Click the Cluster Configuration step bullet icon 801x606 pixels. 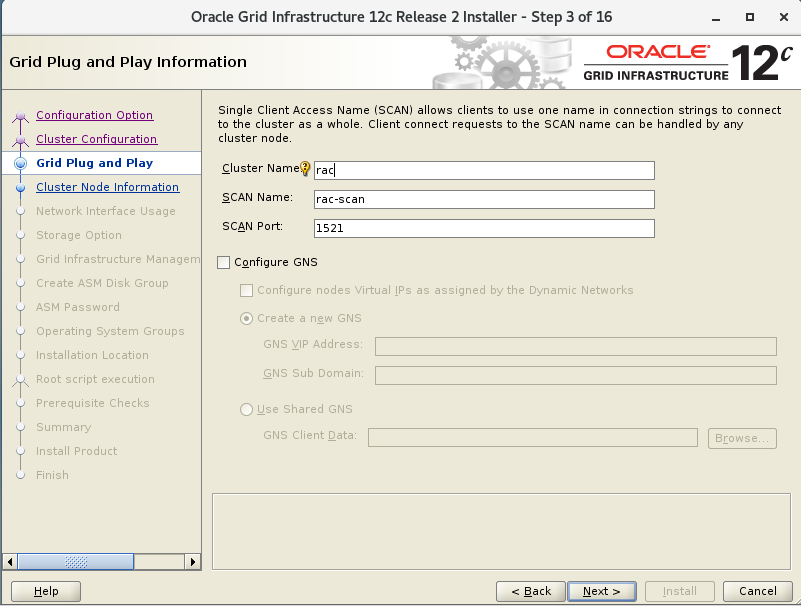20,140
